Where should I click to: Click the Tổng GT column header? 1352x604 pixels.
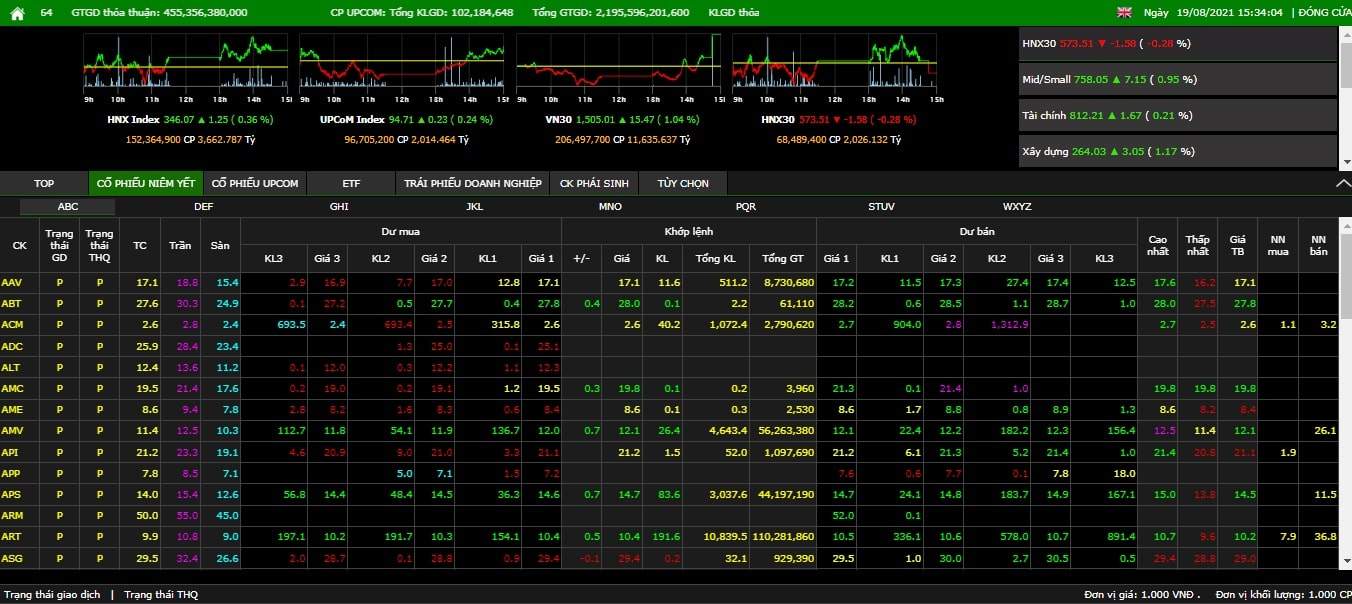point(783,258)
